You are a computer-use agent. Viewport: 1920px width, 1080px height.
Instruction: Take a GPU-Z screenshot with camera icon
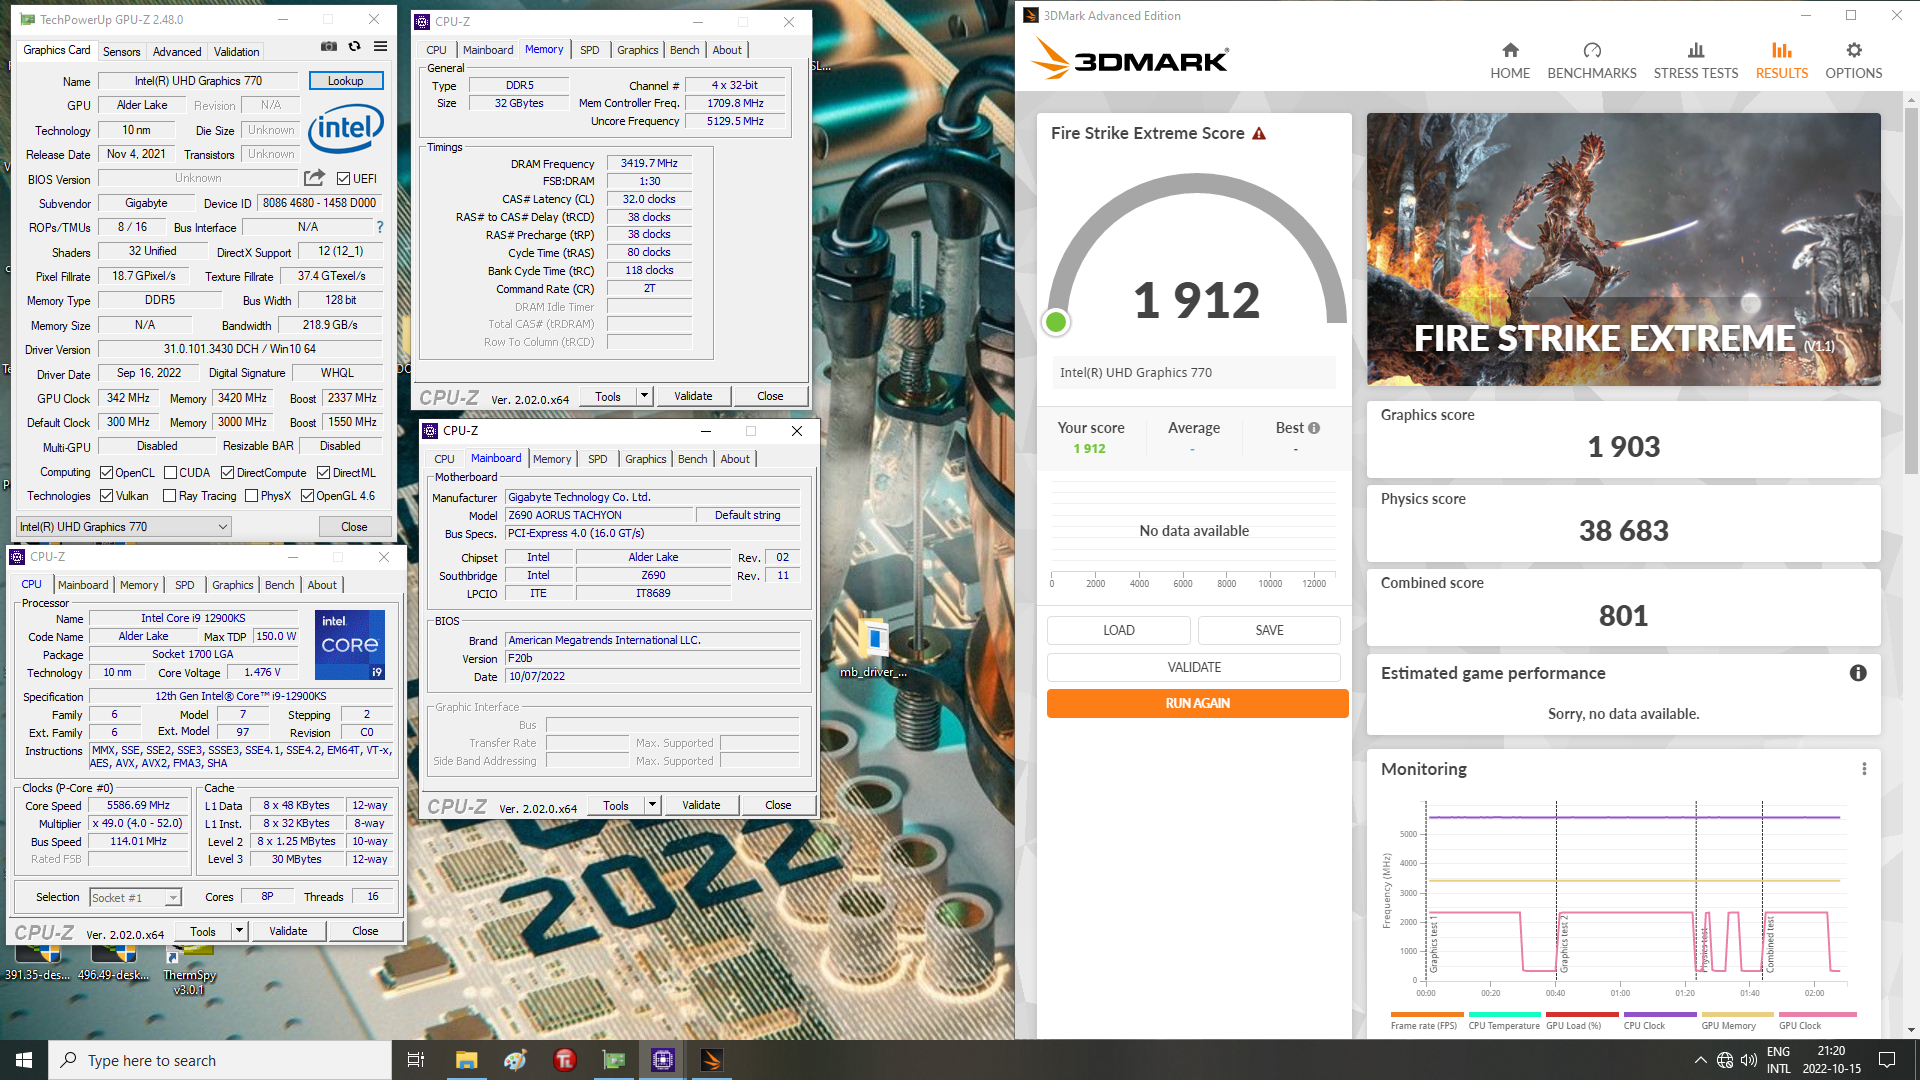pyautogui.click(x=328, y=46)
